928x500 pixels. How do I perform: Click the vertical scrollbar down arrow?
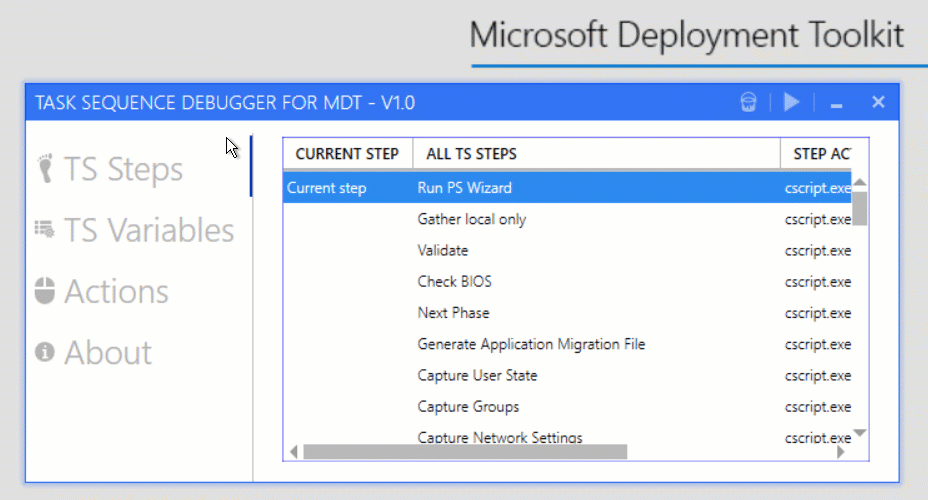(859, 434)
